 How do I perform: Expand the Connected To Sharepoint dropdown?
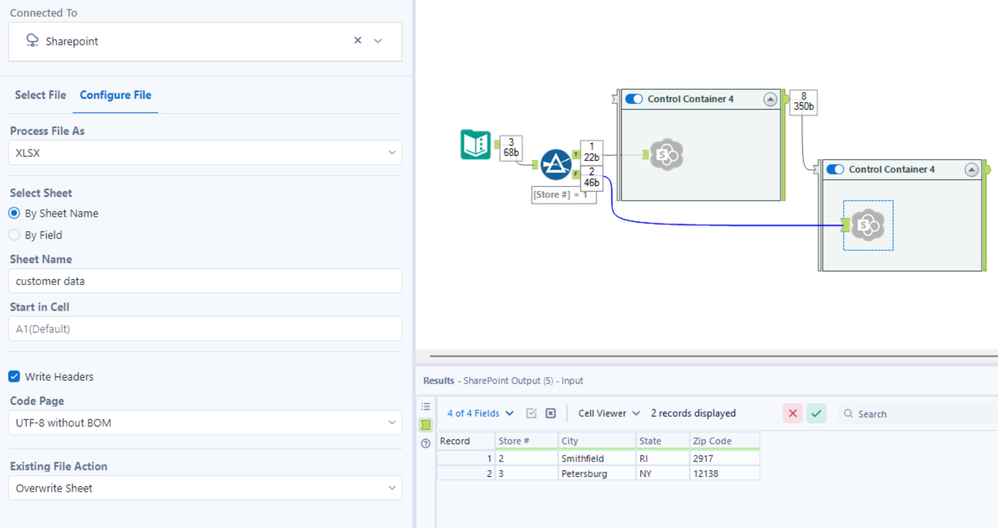tap(378, 41)
